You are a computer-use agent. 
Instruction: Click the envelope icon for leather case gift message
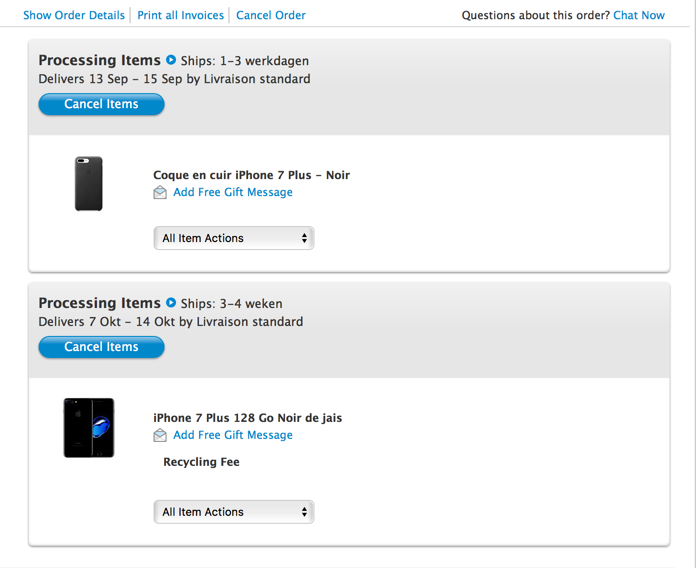[160, 193]
